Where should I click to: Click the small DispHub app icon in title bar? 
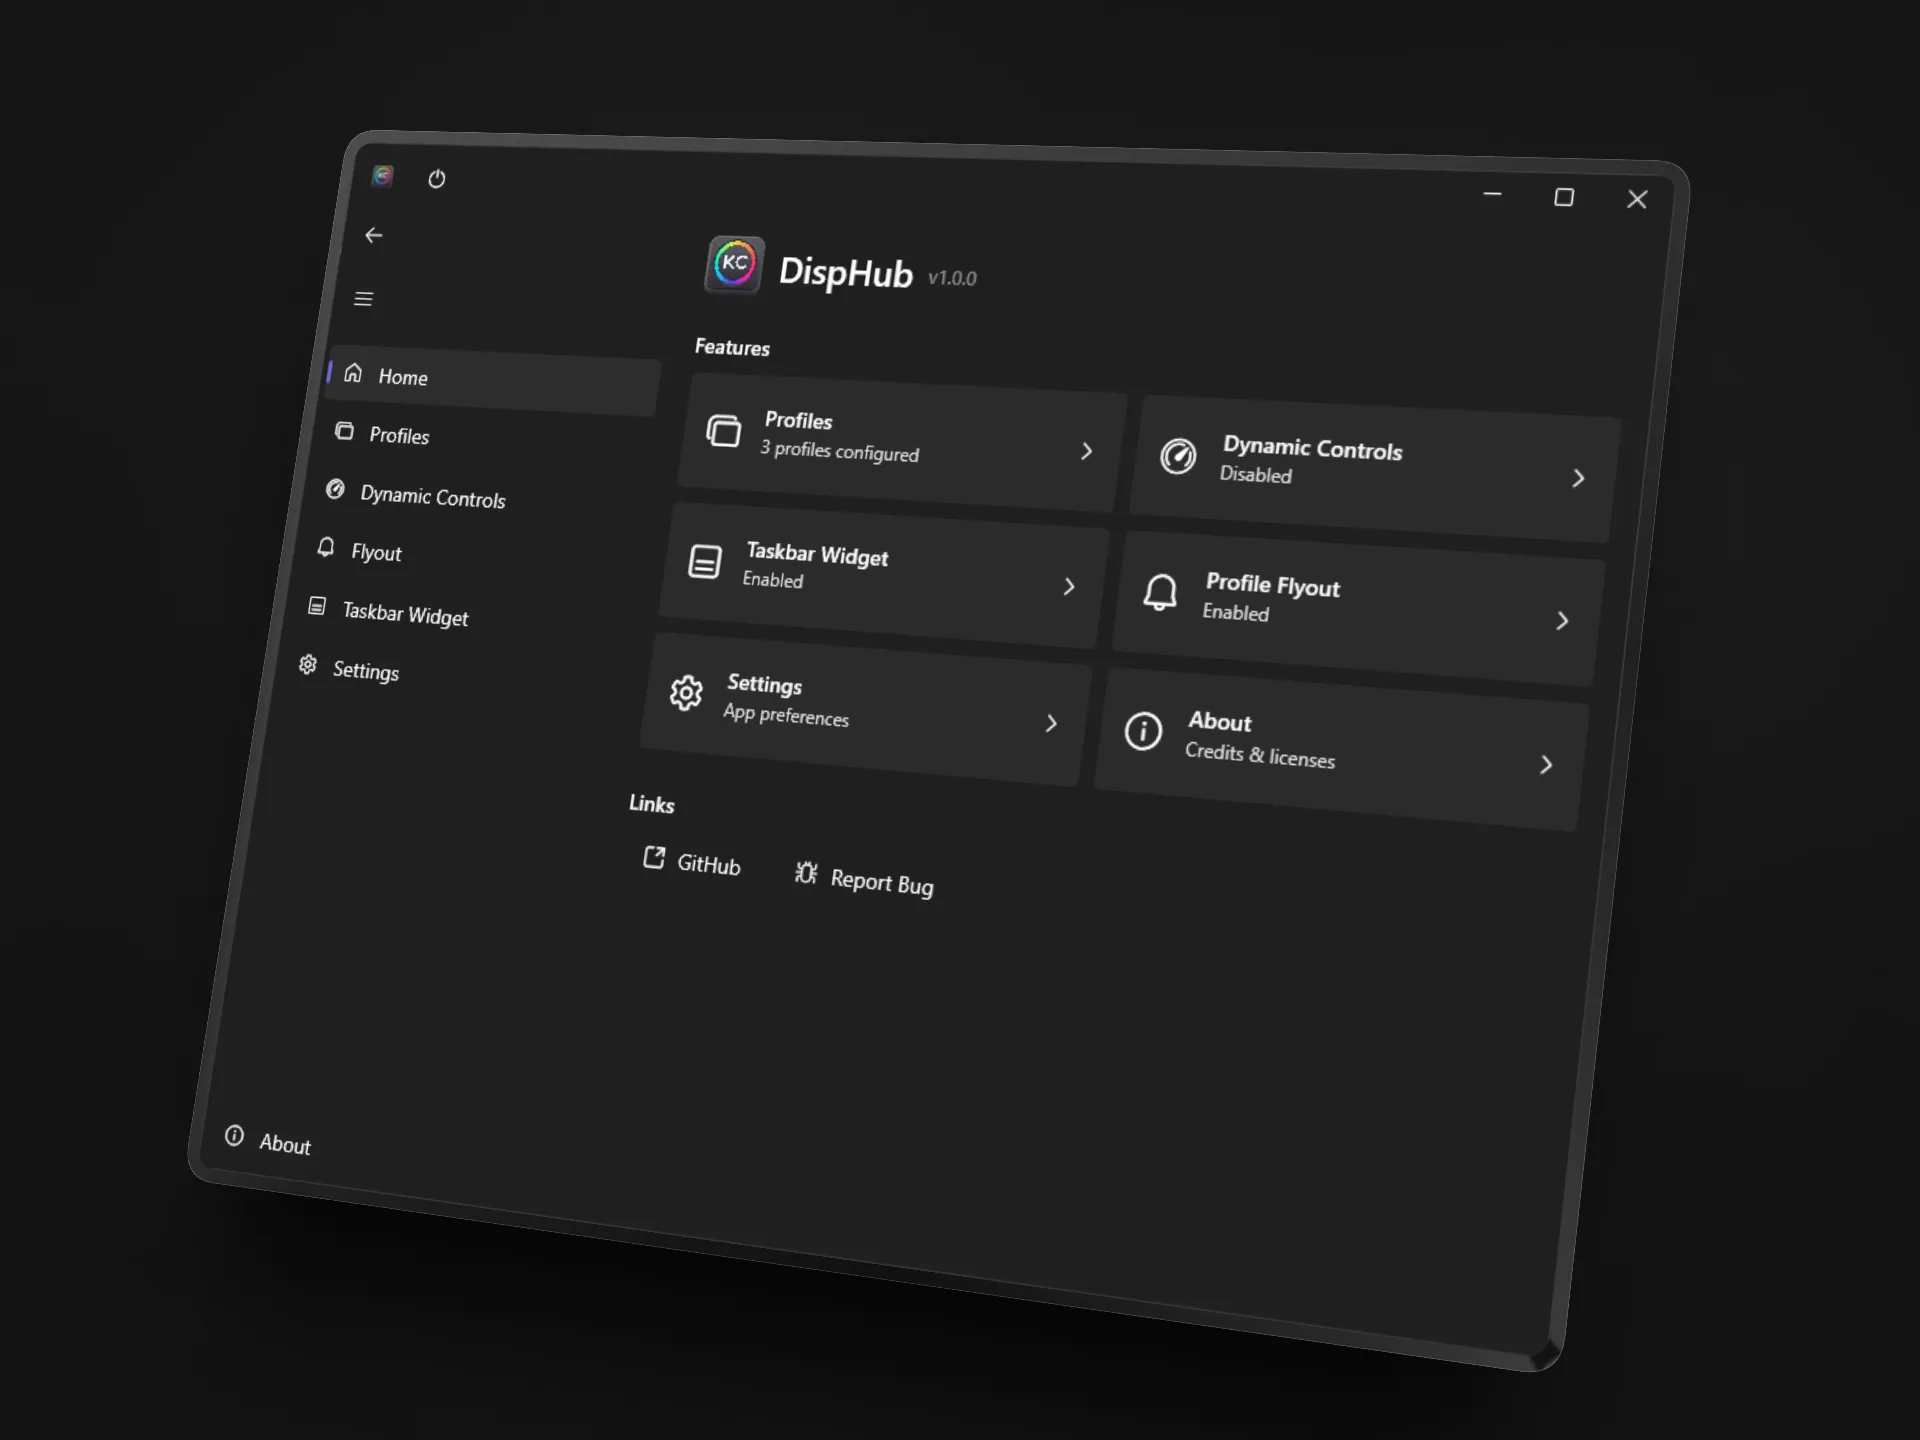383,176
